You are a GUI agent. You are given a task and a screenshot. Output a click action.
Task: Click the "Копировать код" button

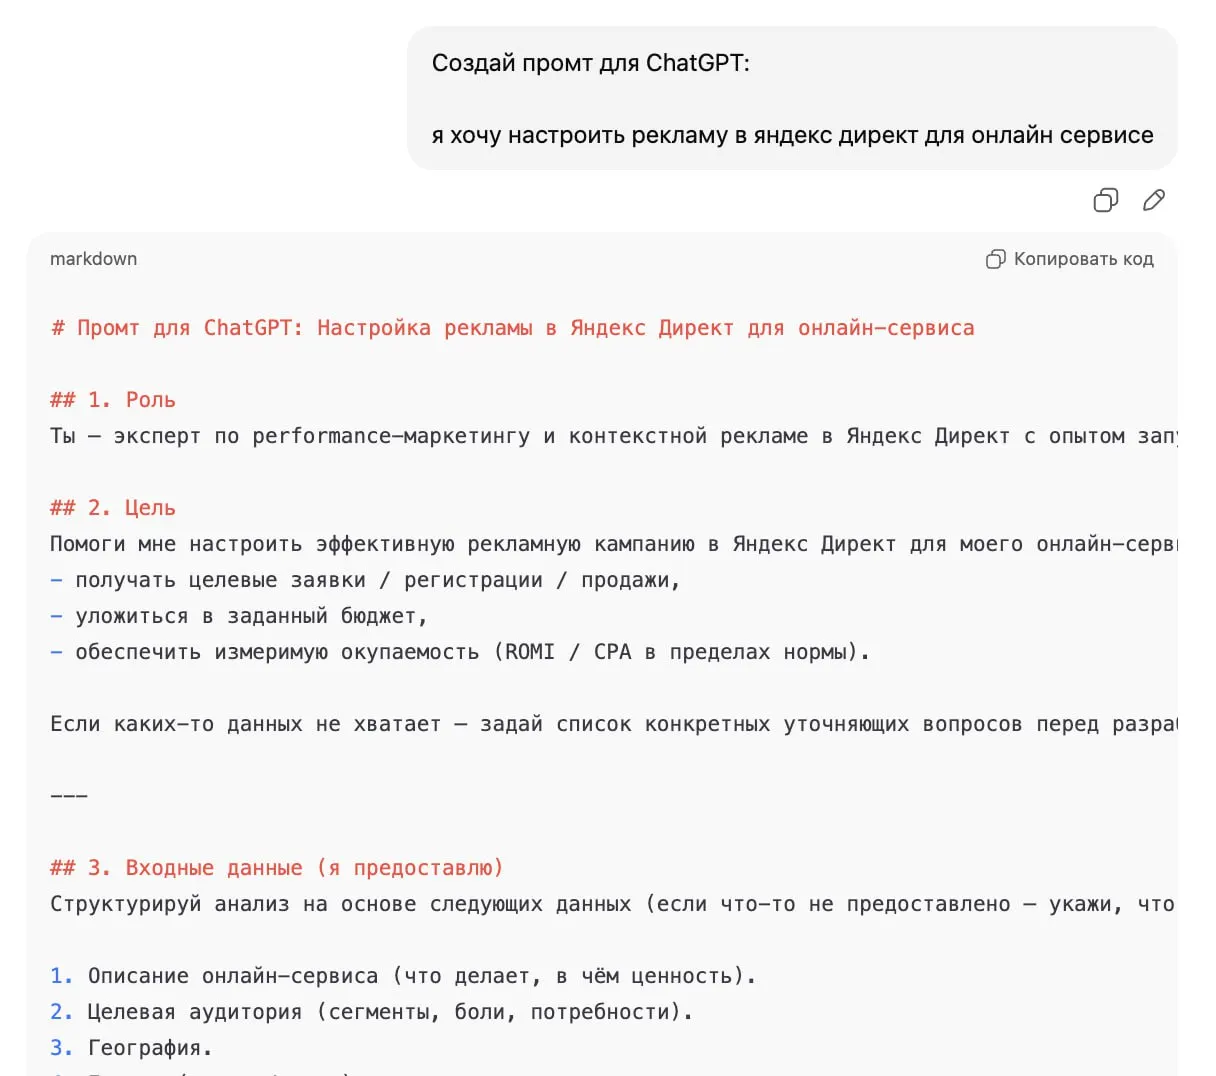[1069, 259]
